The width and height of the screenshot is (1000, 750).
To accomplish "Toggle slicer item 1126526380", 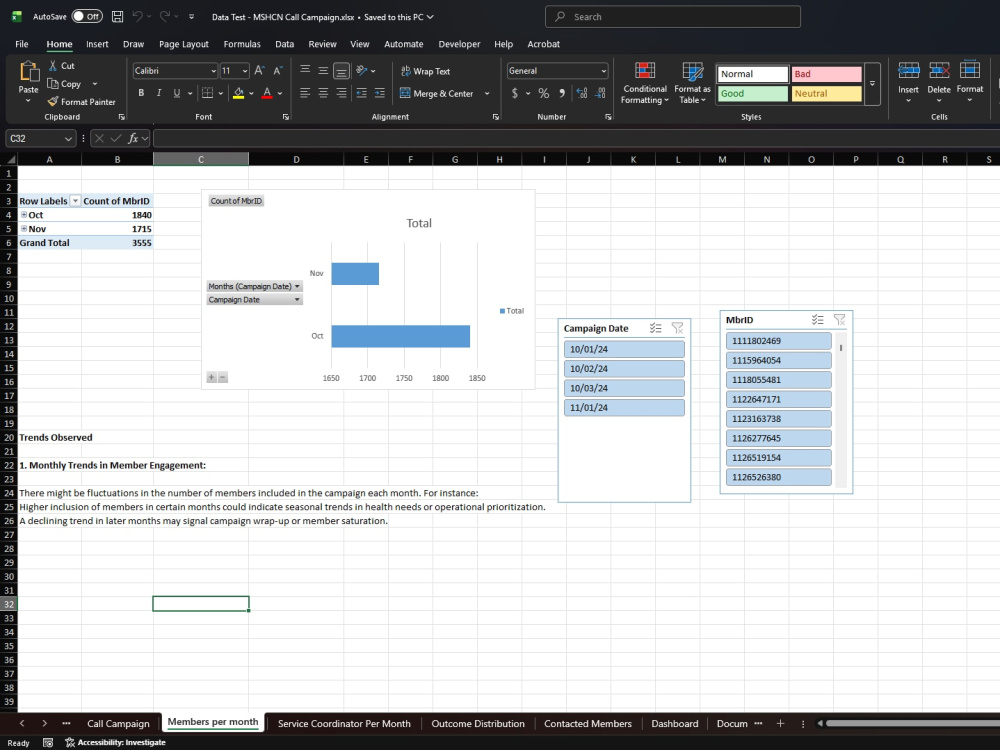I will [x=778, y=477].
